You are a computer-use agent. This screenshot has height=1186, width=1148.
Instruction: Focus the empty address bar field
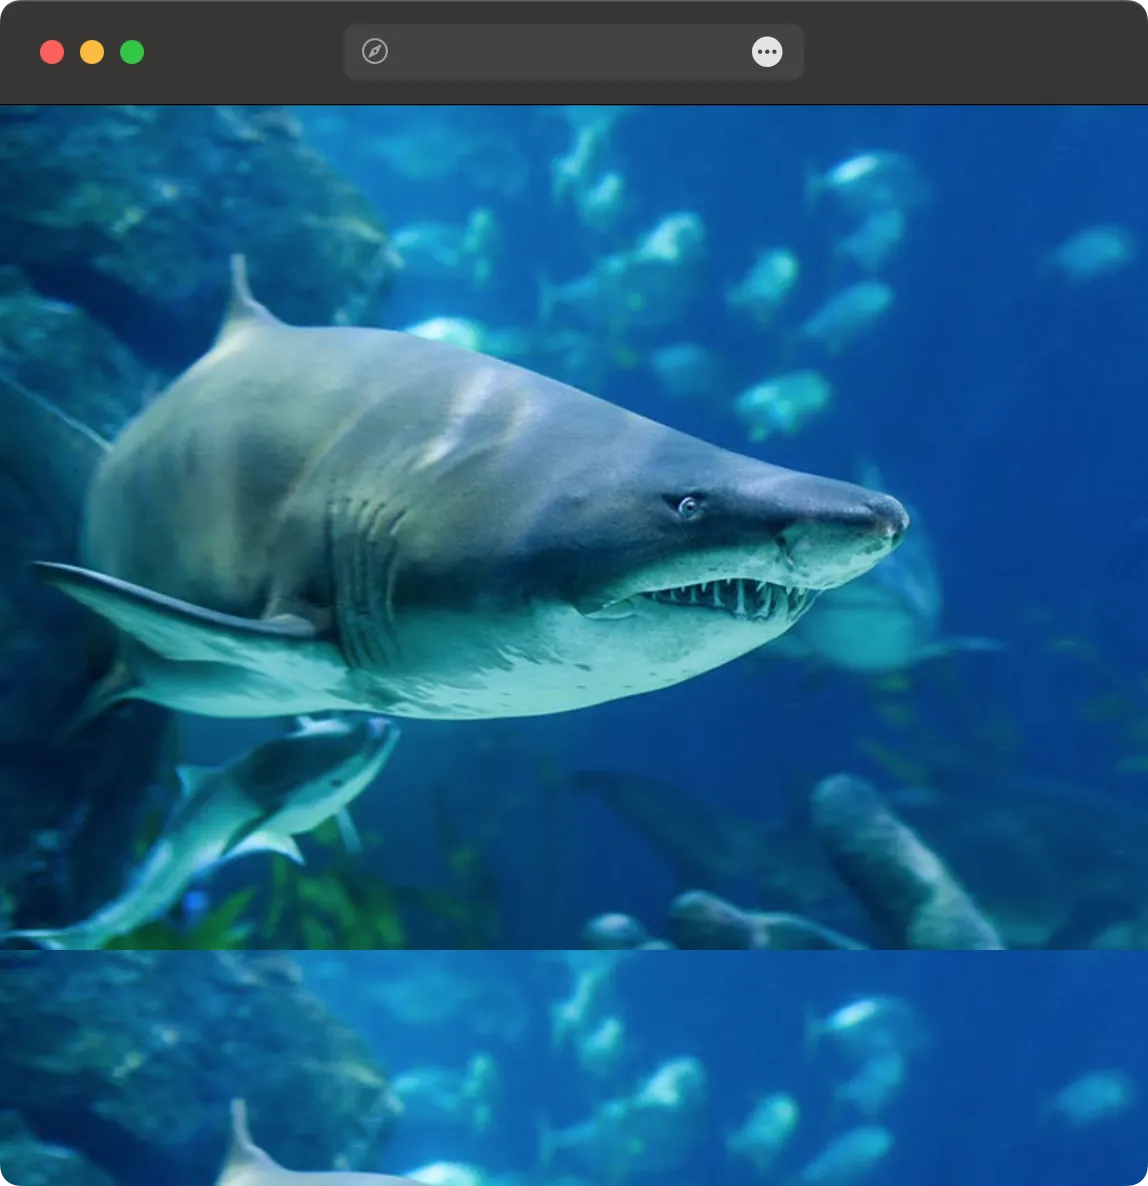573,51
